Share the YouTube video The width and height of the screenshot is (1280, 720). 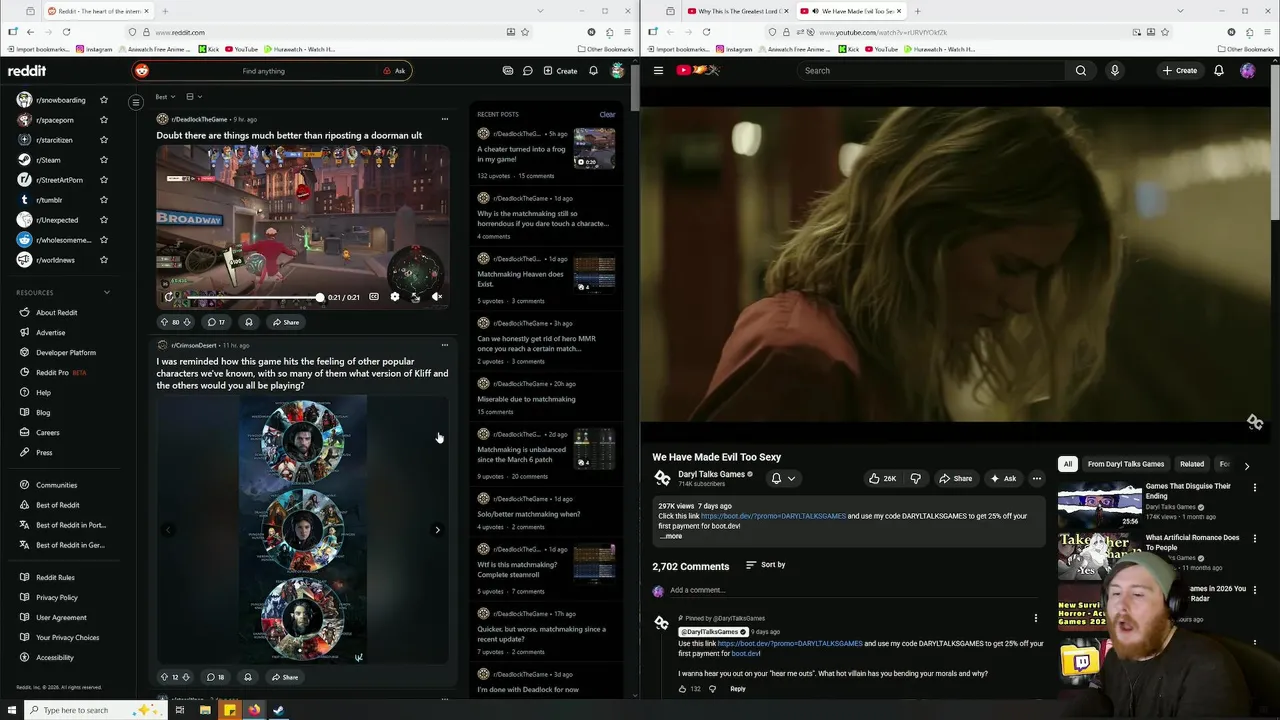pyautogui.click(x=955, y=478)
